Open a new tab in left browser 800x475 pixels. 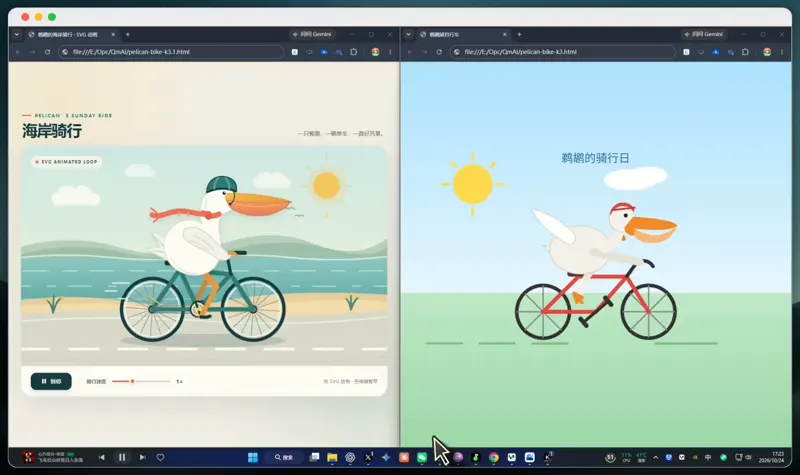[x=128, y=35]
